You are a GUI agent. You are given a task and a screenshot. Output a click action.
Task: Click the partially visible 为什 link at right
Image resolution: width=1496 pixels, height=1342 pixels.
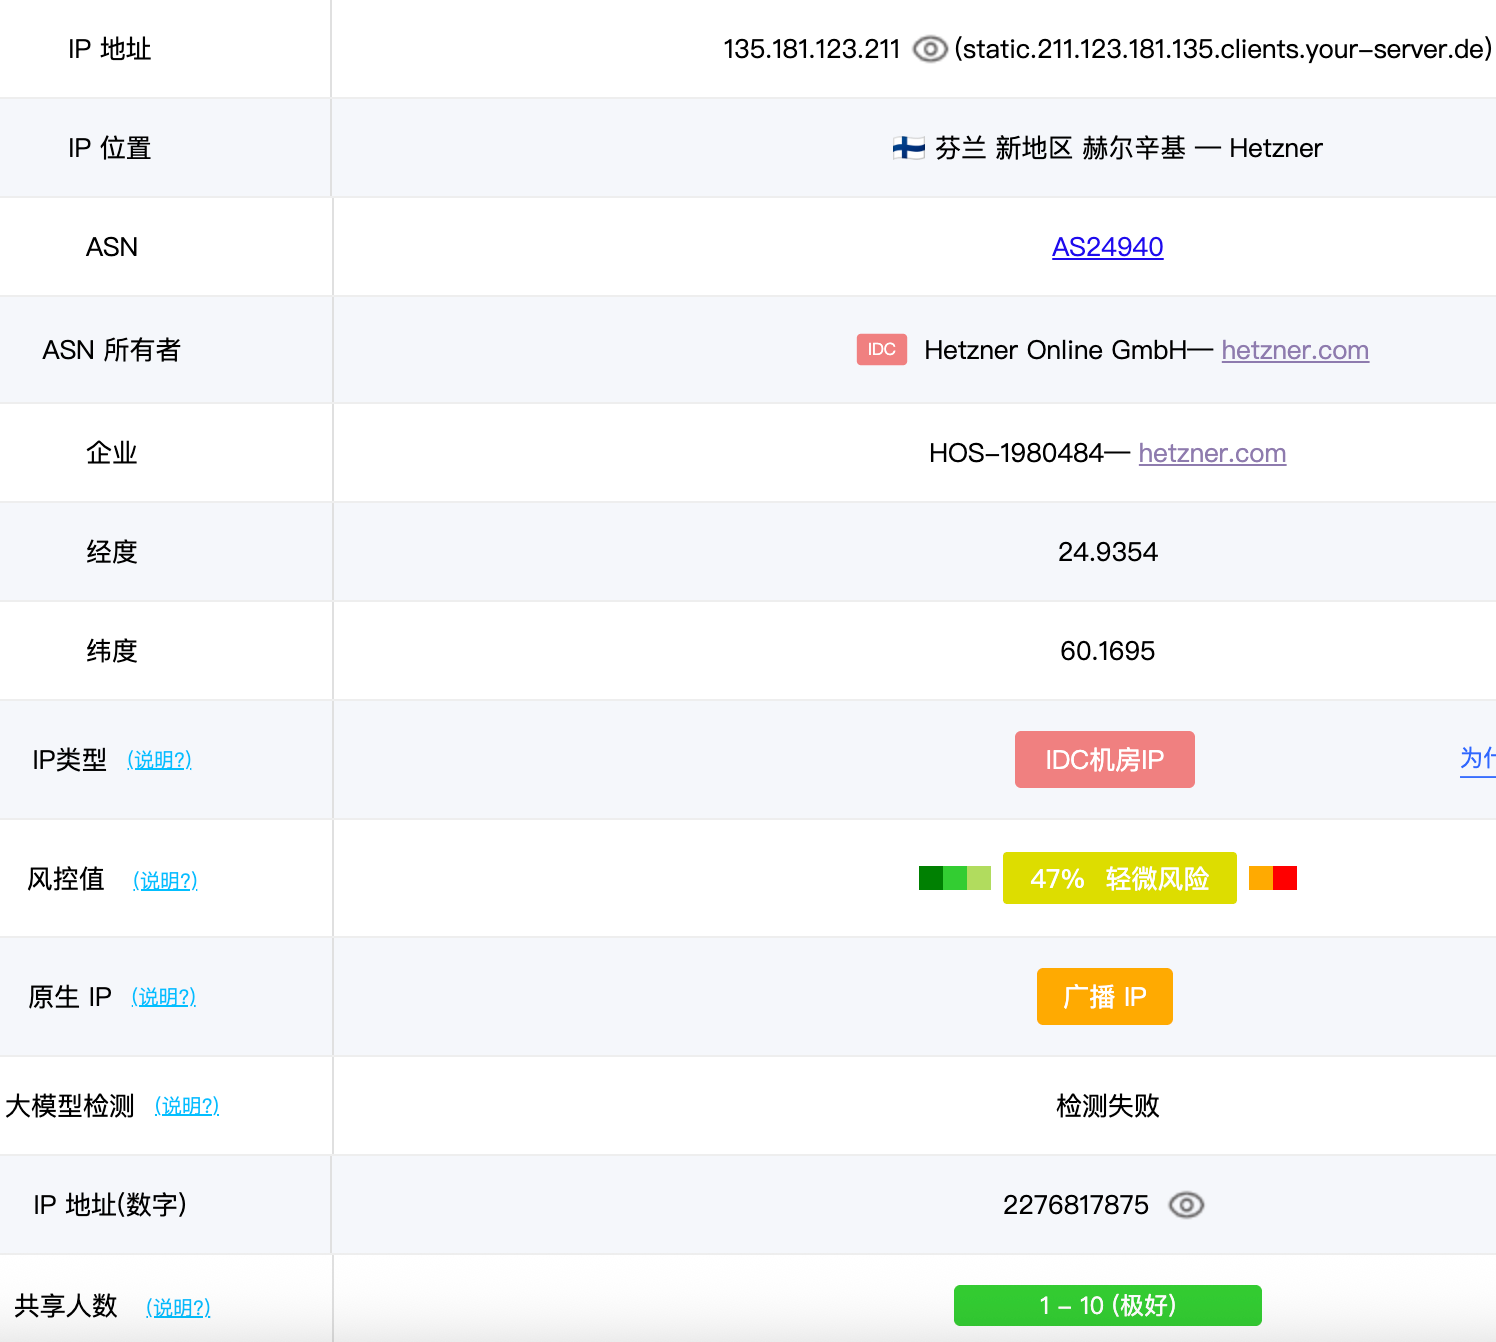coord(1477,759)
